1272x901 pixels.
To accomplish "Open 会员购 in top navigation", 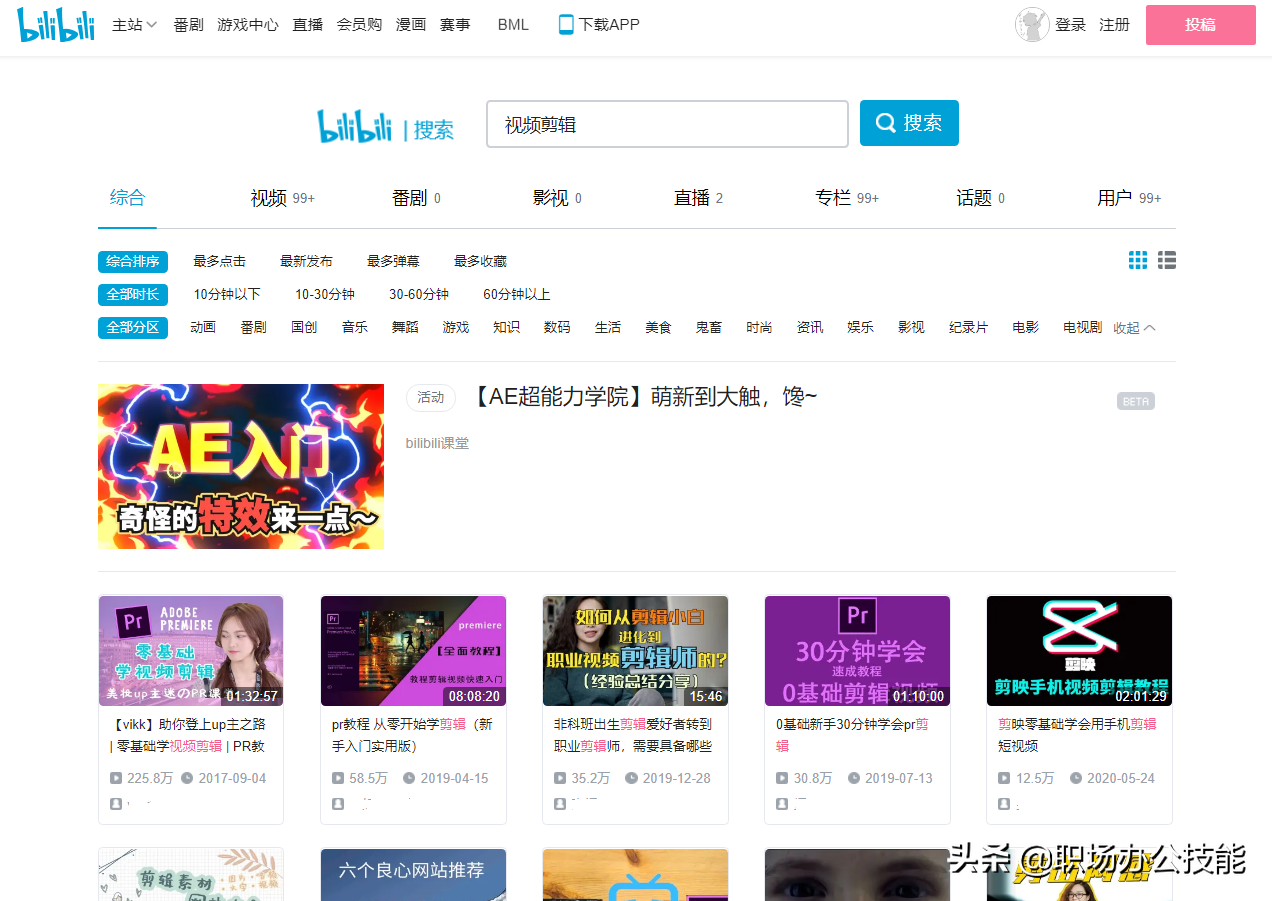I will (x=359, y=25).
